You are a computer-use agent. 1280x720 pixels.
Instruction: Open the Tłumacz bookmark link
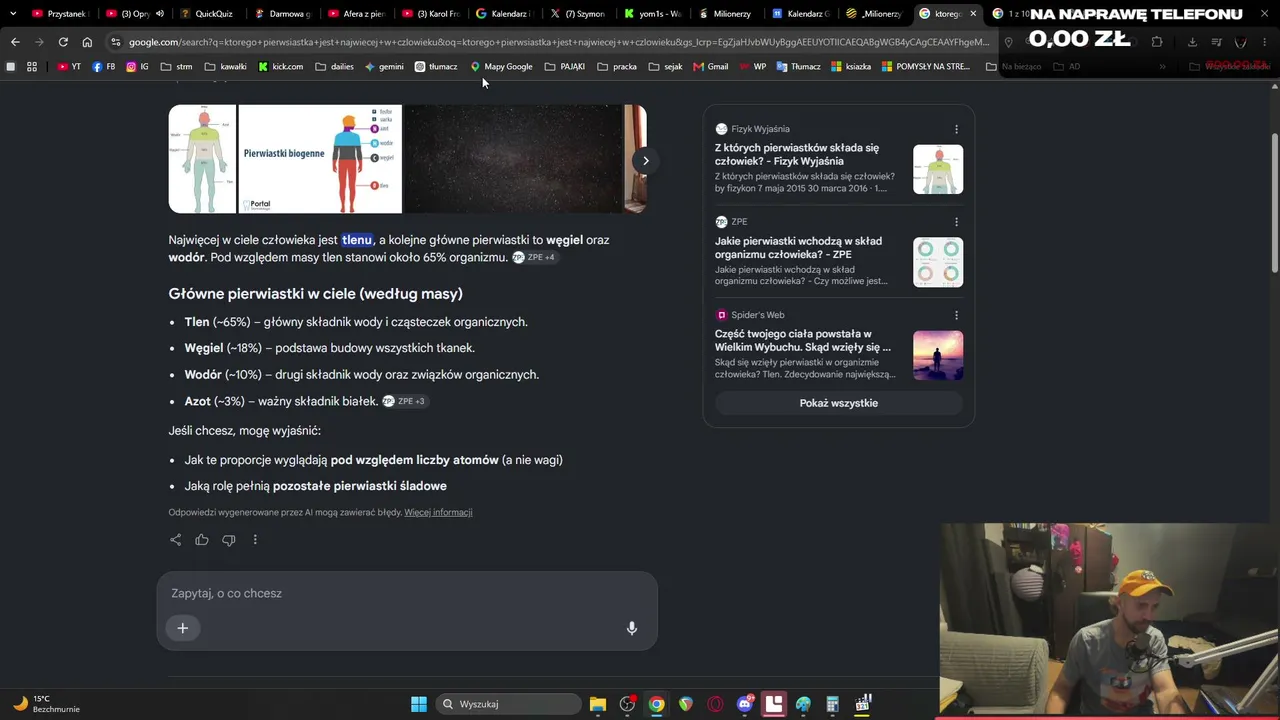point(798,67)
